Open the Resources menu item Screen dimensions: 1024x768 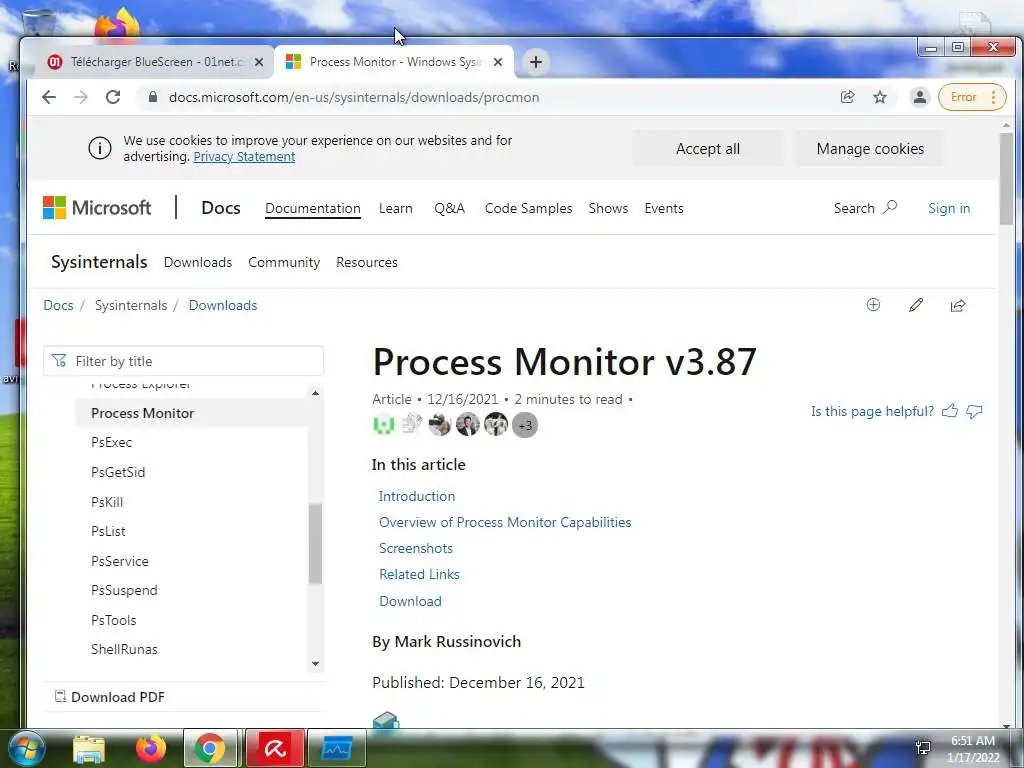coord(367,262)
